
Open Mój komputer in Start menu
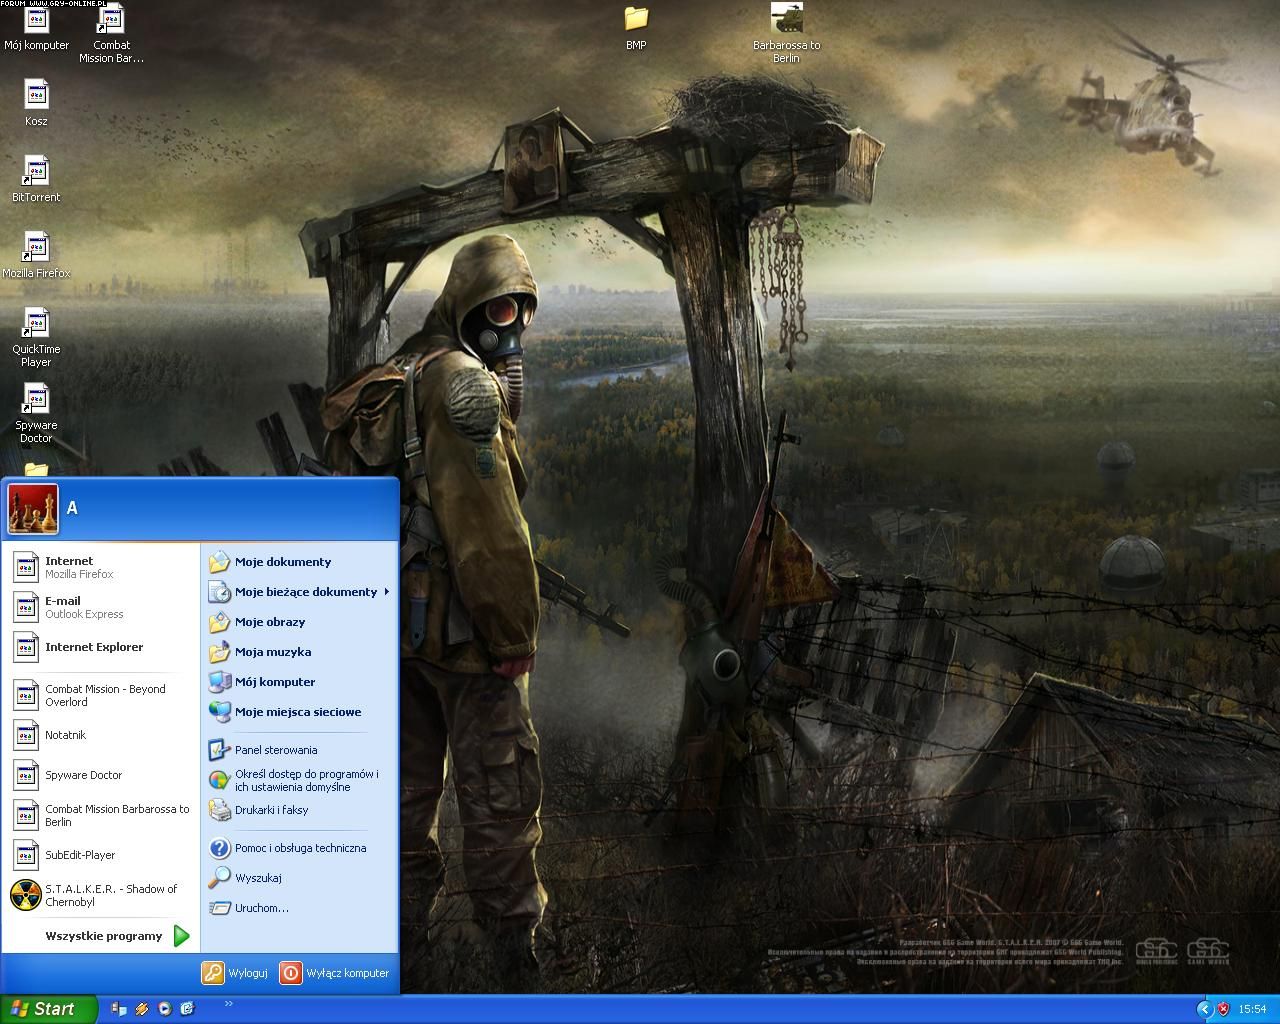coord(299,682)
